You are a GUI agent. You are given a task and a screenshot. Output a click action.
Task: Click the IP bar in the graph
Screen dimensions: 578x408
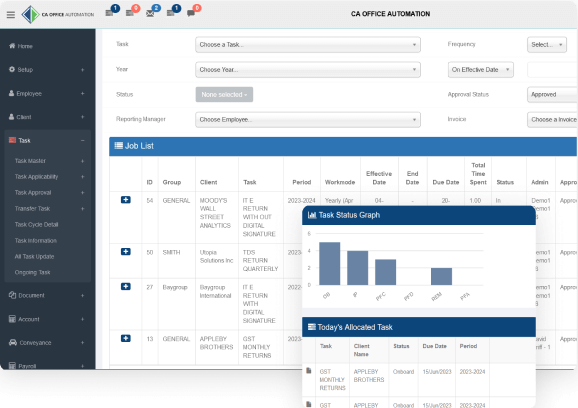click(358, 268)
